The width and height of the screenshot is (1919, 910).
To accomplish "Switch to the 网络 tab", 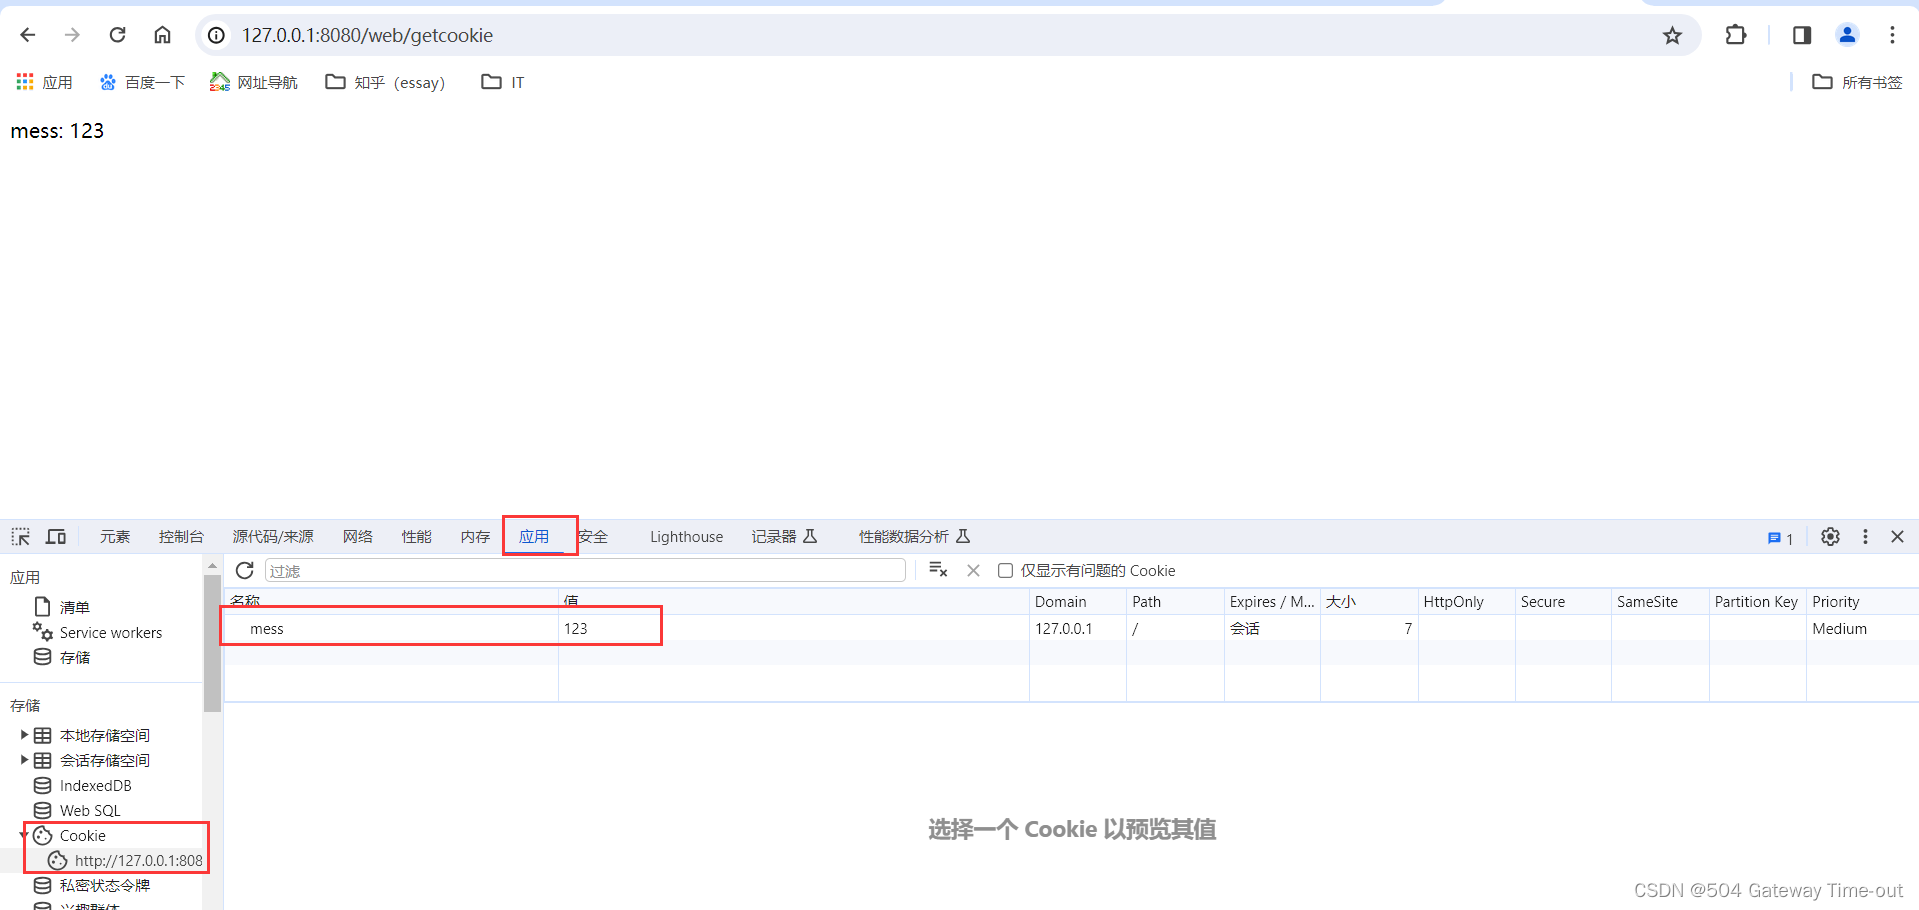I will pyautogui.click(x=358, y=537).
